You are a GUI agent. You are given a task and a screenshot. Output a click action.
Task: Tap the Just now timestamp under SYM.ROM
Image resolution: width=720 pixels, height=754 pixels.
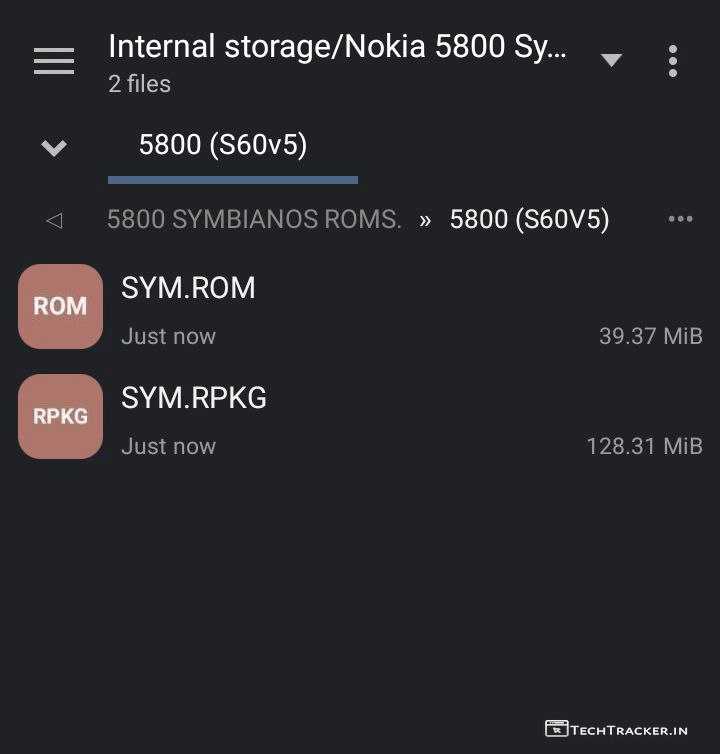[x=168, y=337]
